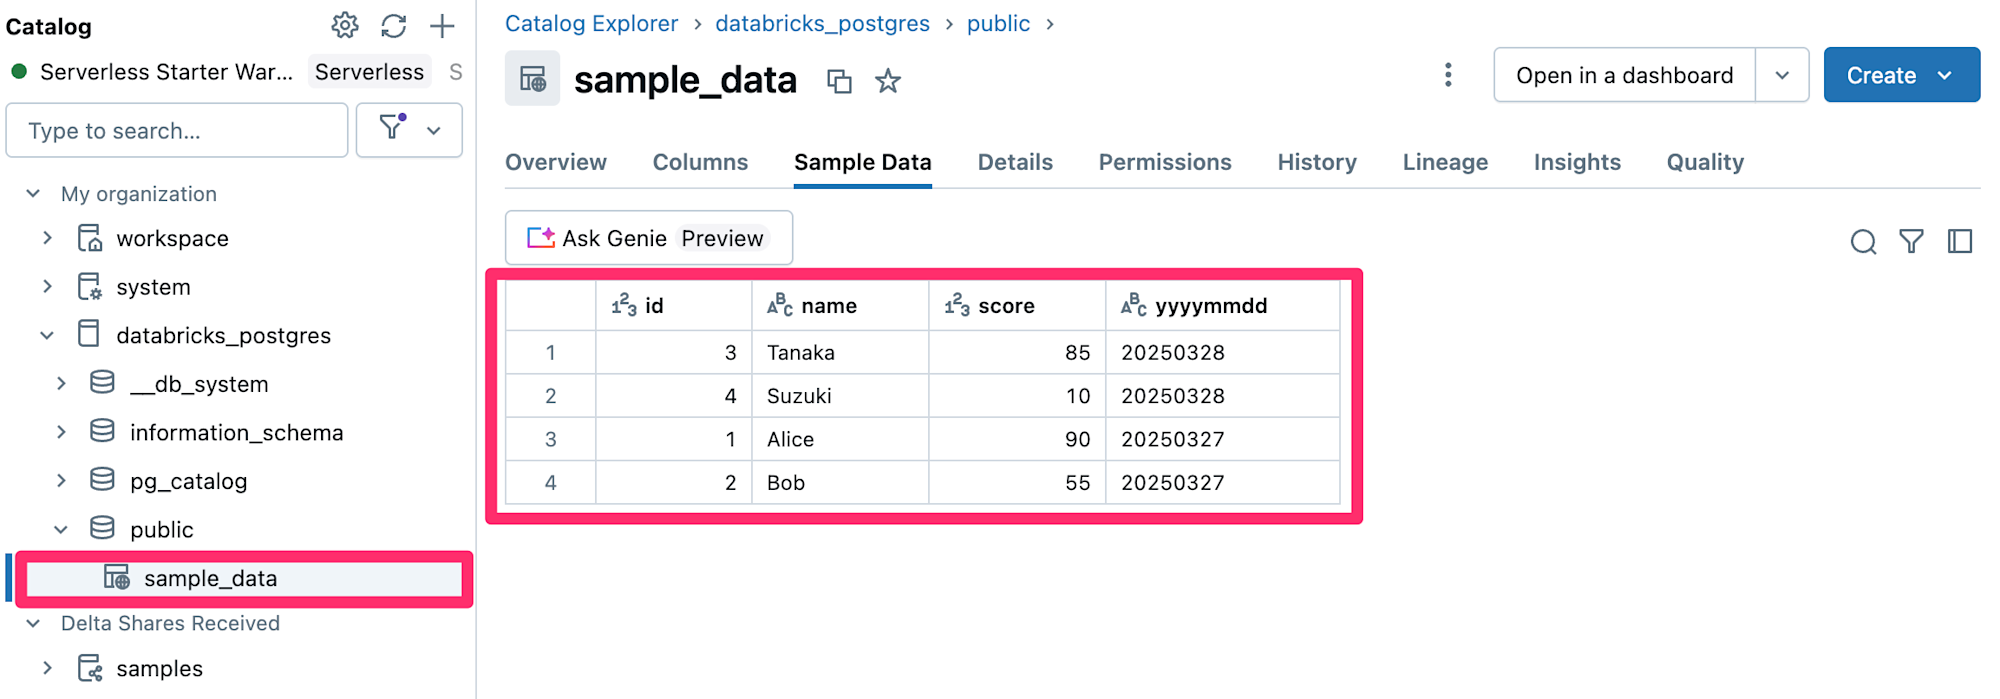Image resolution: width=2000 pixels, height=699 pixels.
Task: Click the samples shared catalog icon
Action: point(90,668)
